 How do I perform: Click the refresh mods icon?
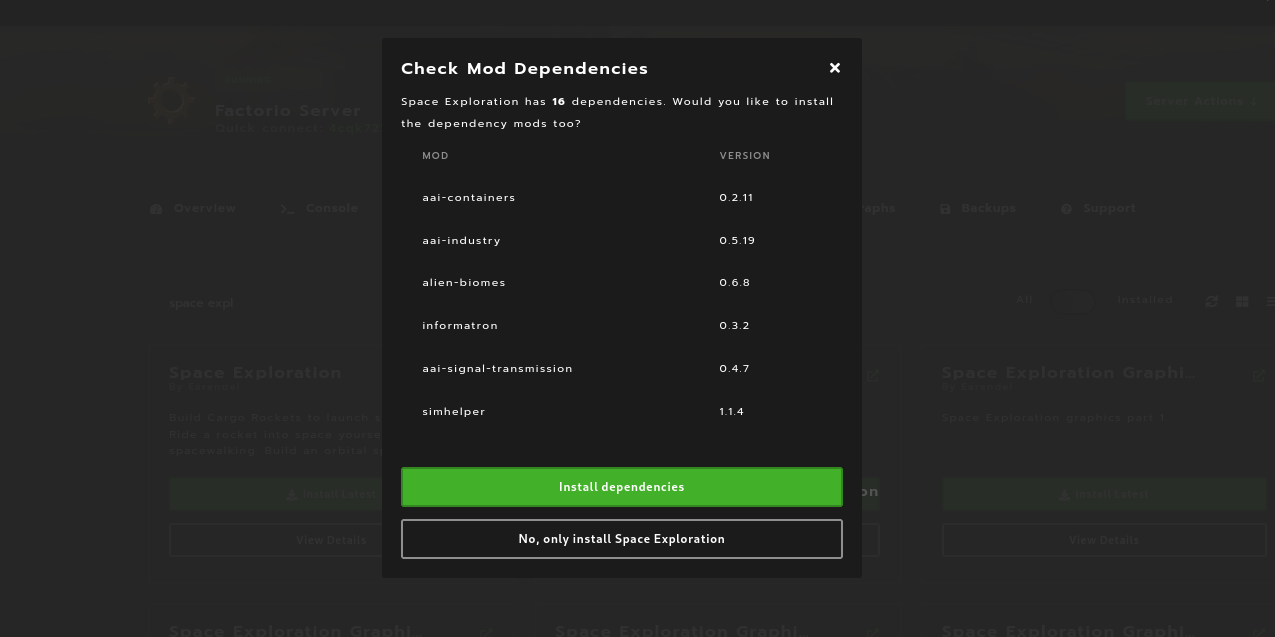[1212, 301]
